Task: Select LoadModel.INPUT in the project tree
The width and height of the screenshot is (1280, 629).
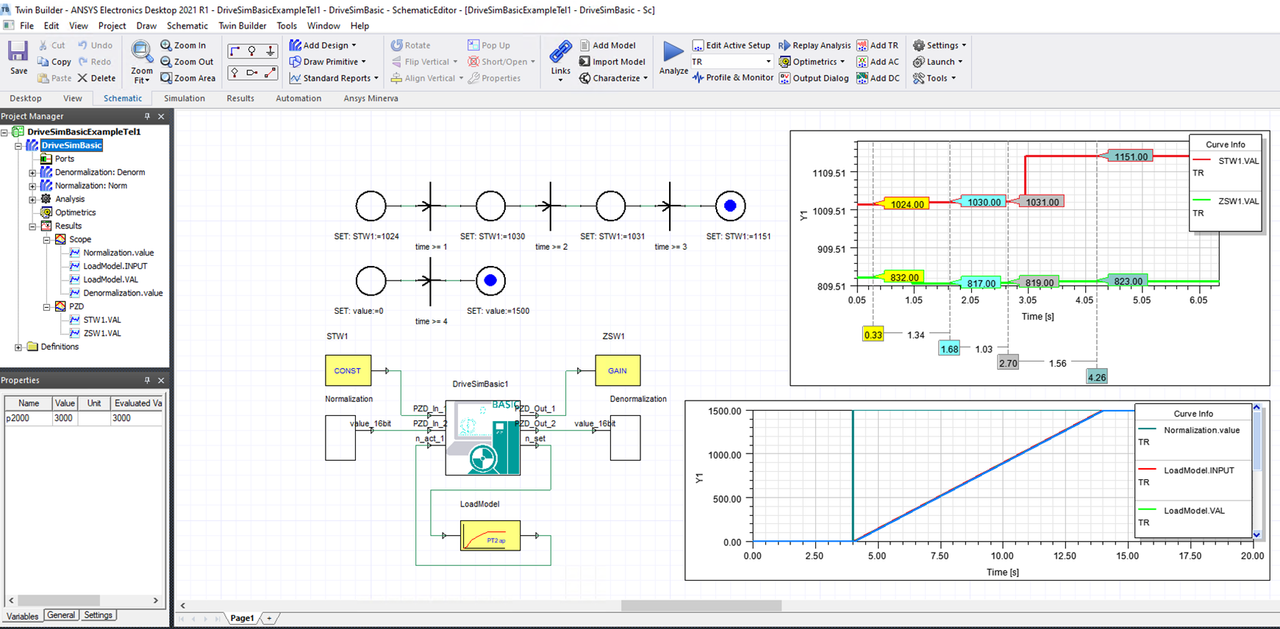Action: pyautogui.click(x=115, y=266)
